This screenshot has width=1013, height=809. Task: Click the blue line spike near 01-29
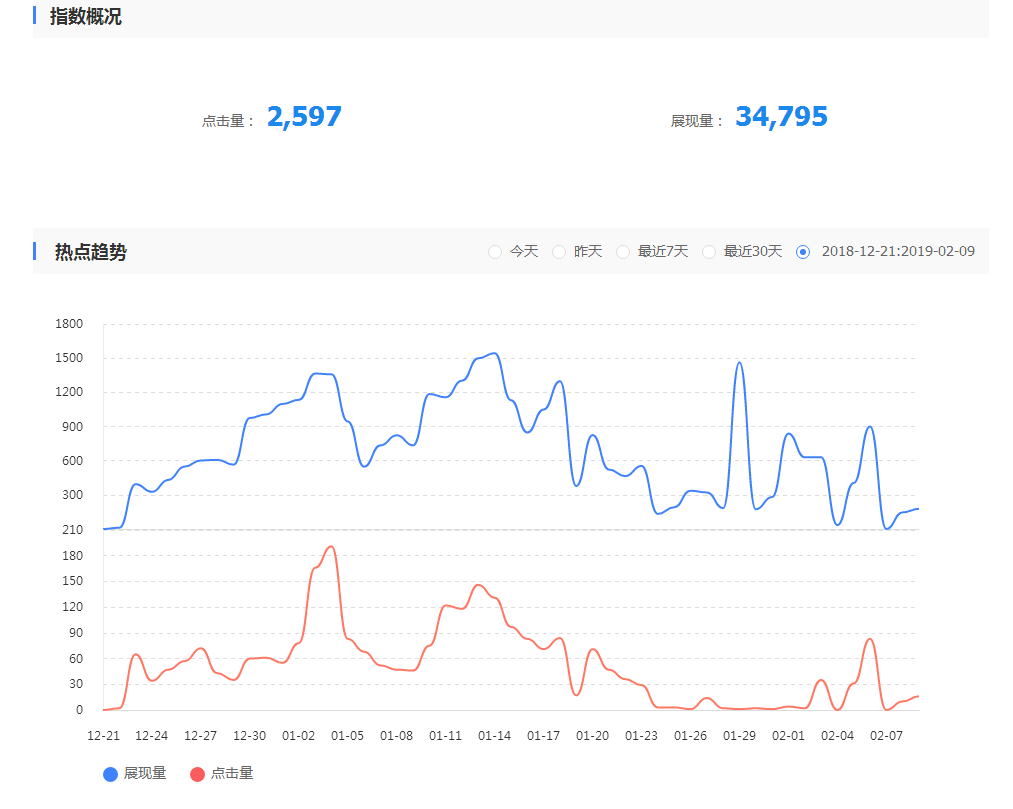pos(739,363)
